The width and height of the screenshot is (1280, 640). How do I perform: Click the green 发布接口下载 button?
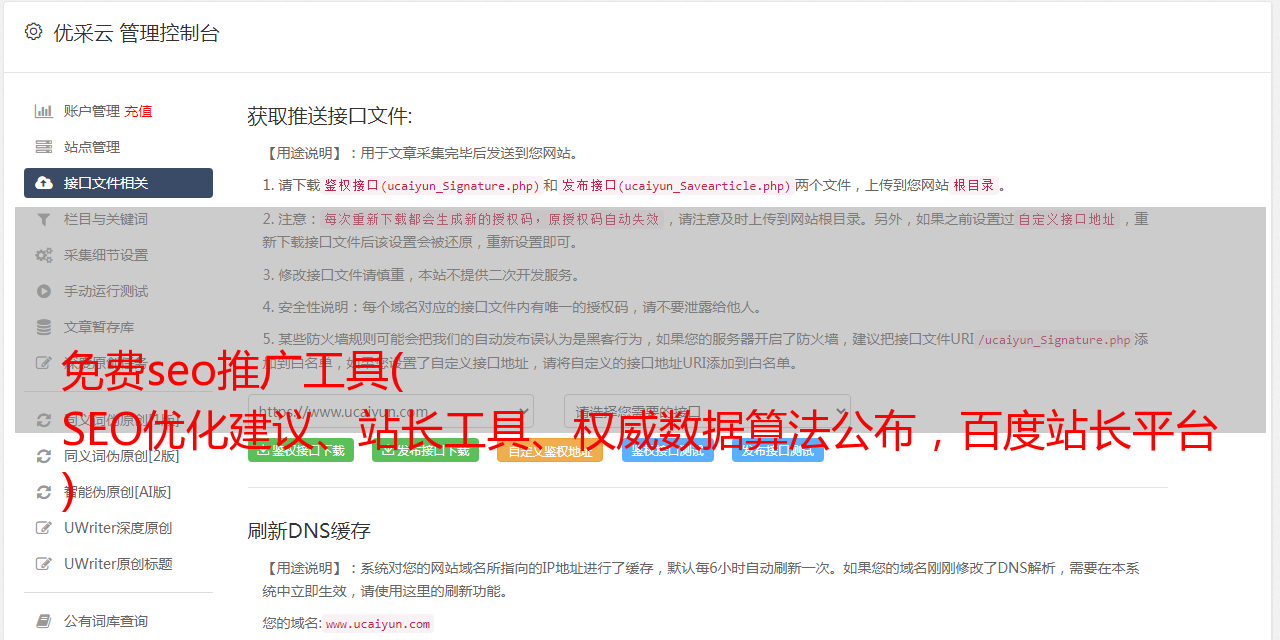(x=425, y=450)
